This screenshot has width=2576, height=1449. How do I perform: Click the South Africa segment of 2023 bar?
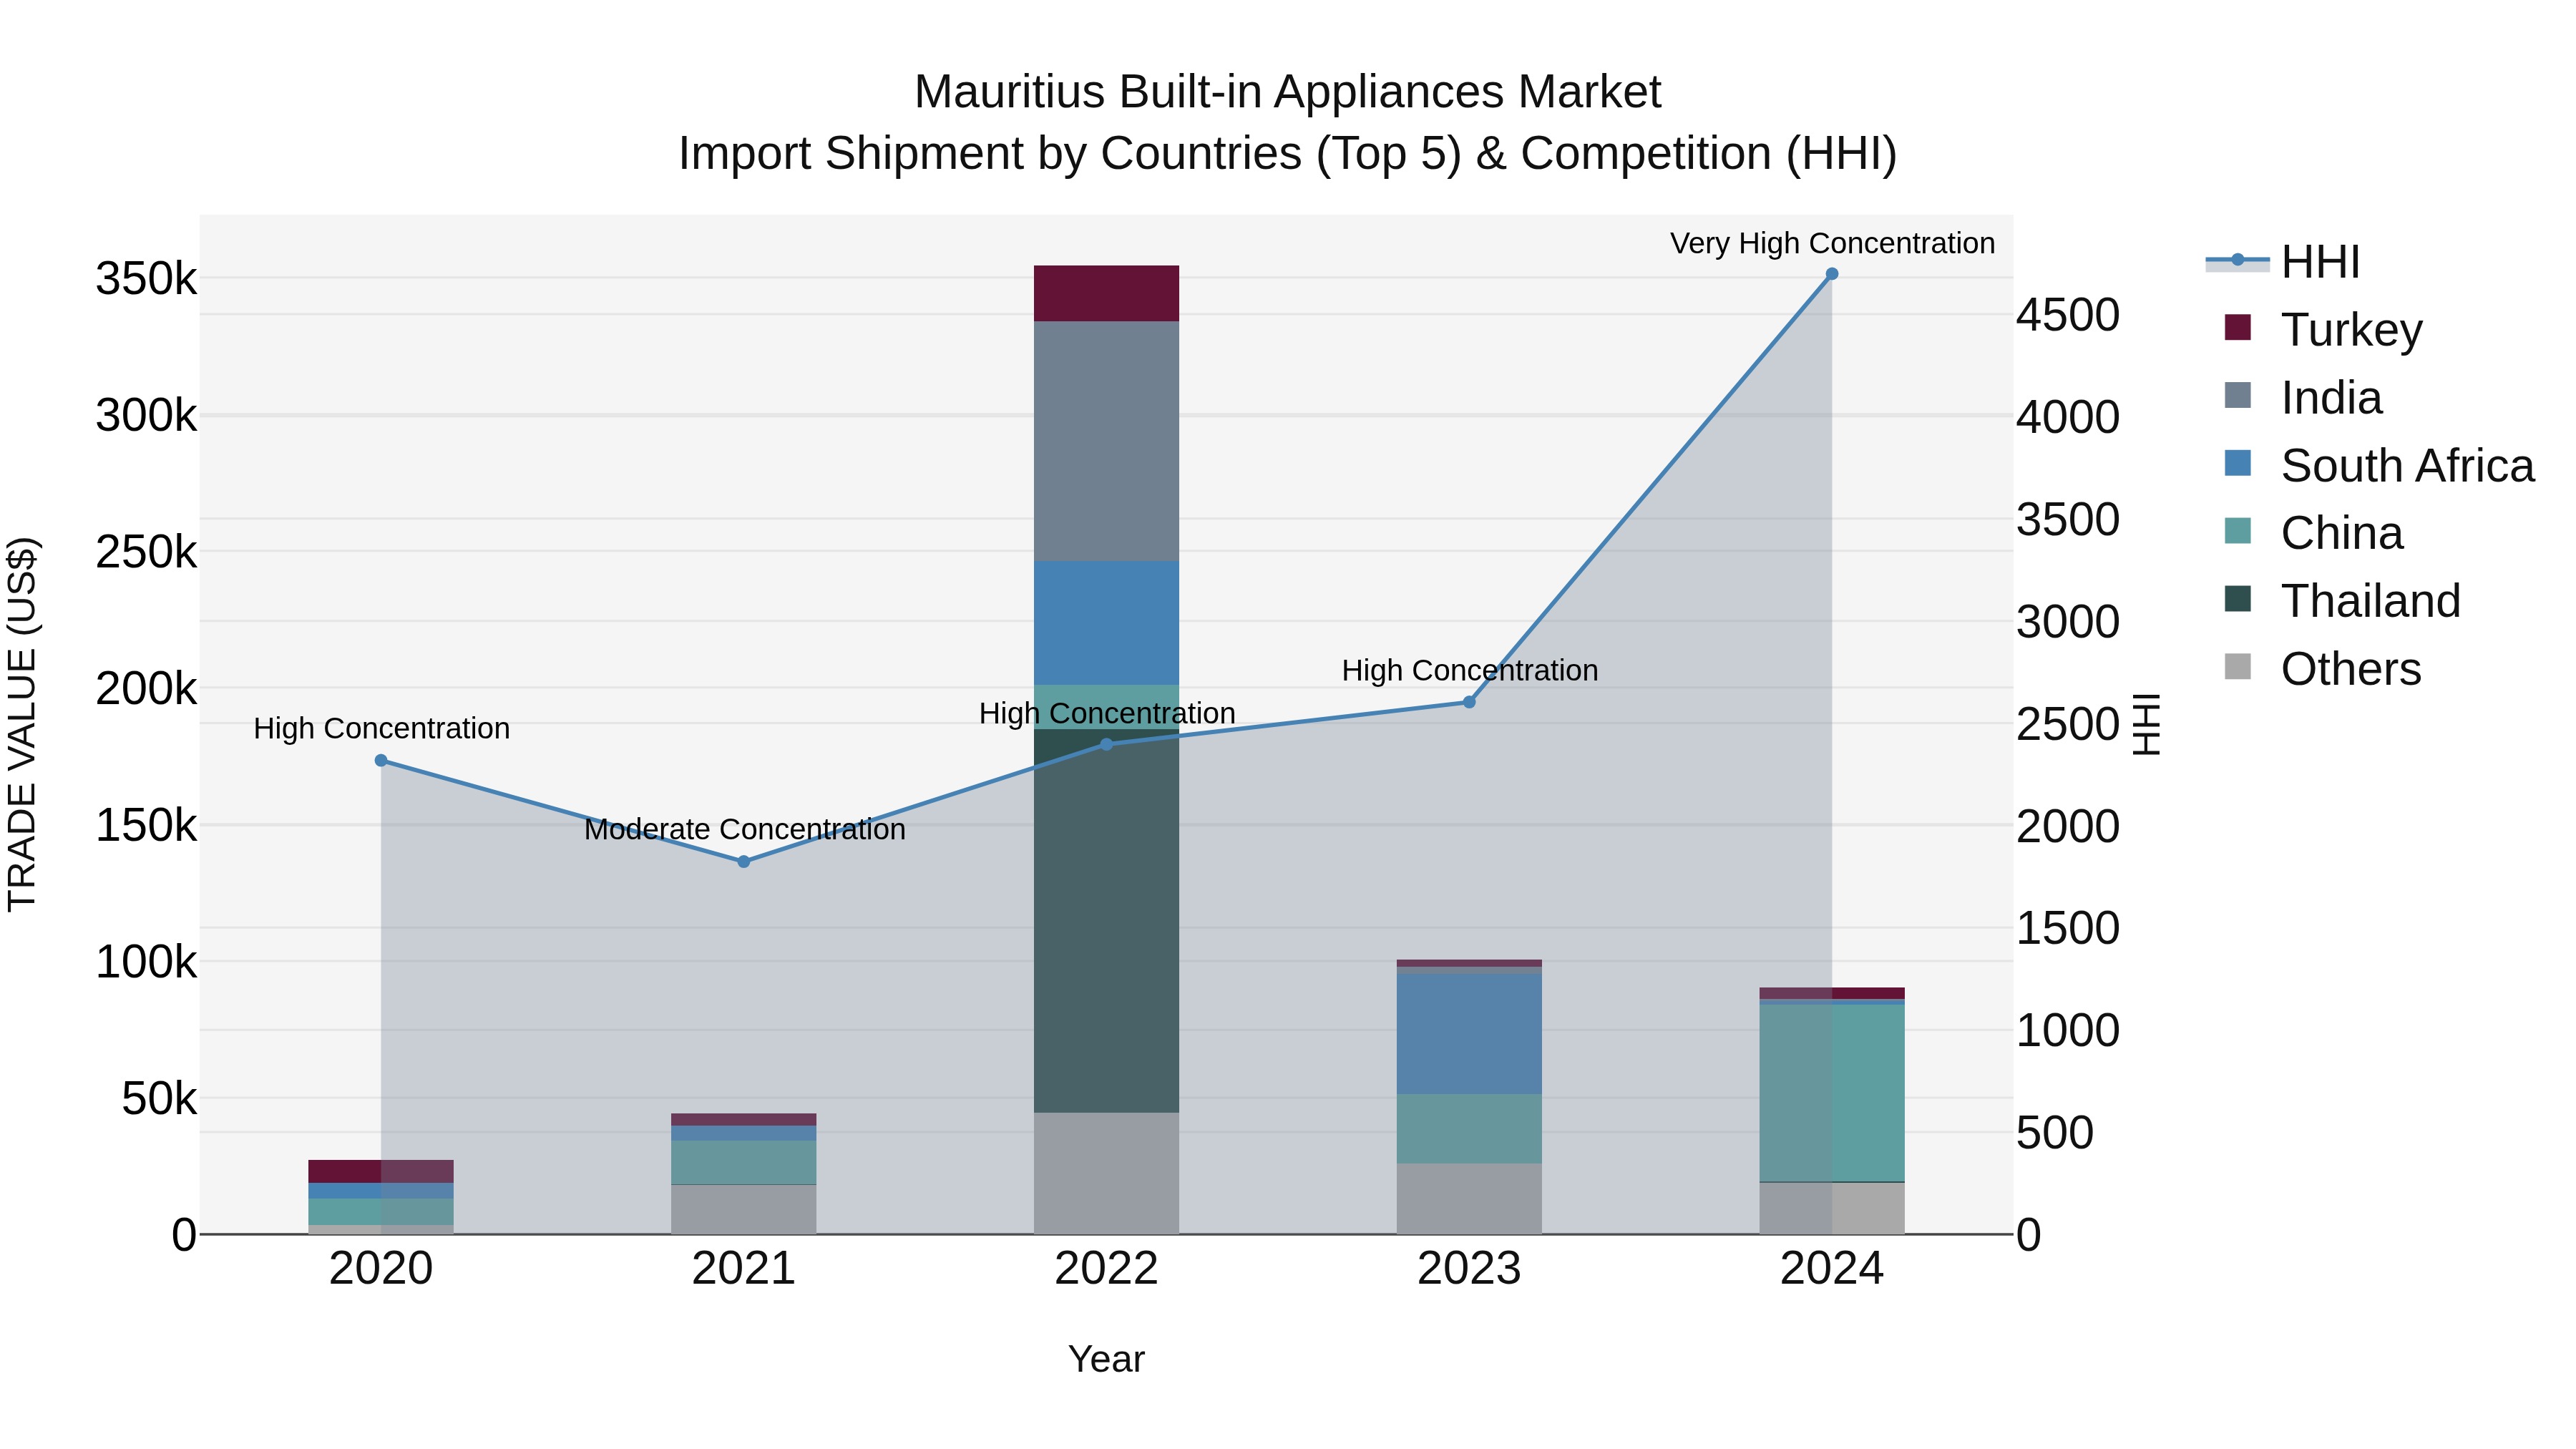point(1469,1034)
